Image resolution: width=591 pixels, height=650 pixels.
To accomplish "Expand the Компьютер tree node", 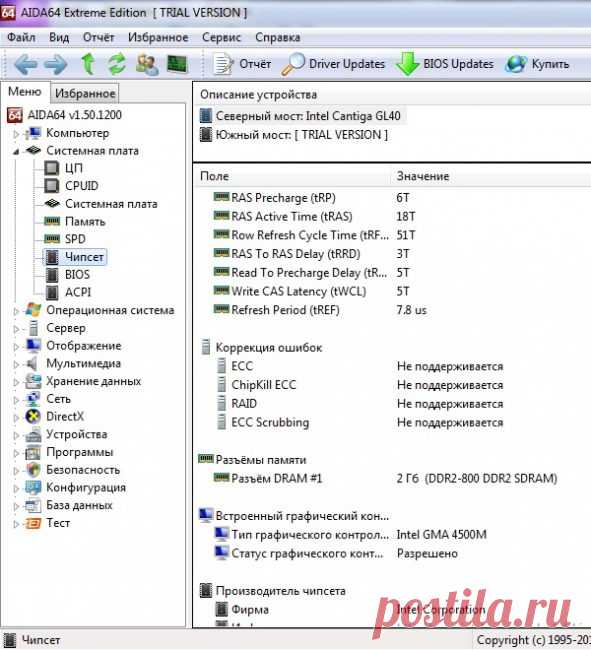I will point(16,133).
